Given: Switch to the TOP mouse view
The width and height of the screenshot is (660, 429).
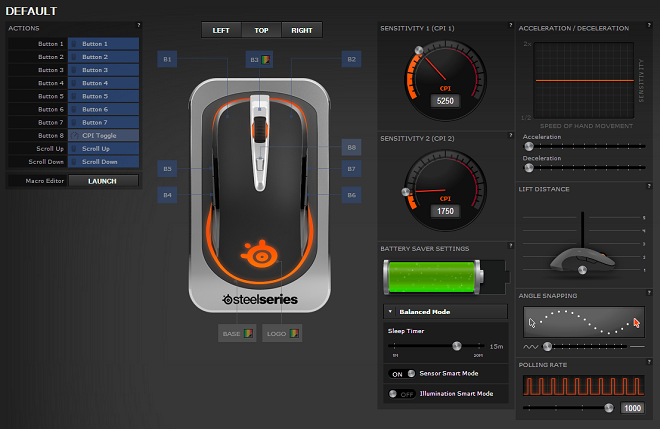Looking at the screenshot, I should click(261, 30).
